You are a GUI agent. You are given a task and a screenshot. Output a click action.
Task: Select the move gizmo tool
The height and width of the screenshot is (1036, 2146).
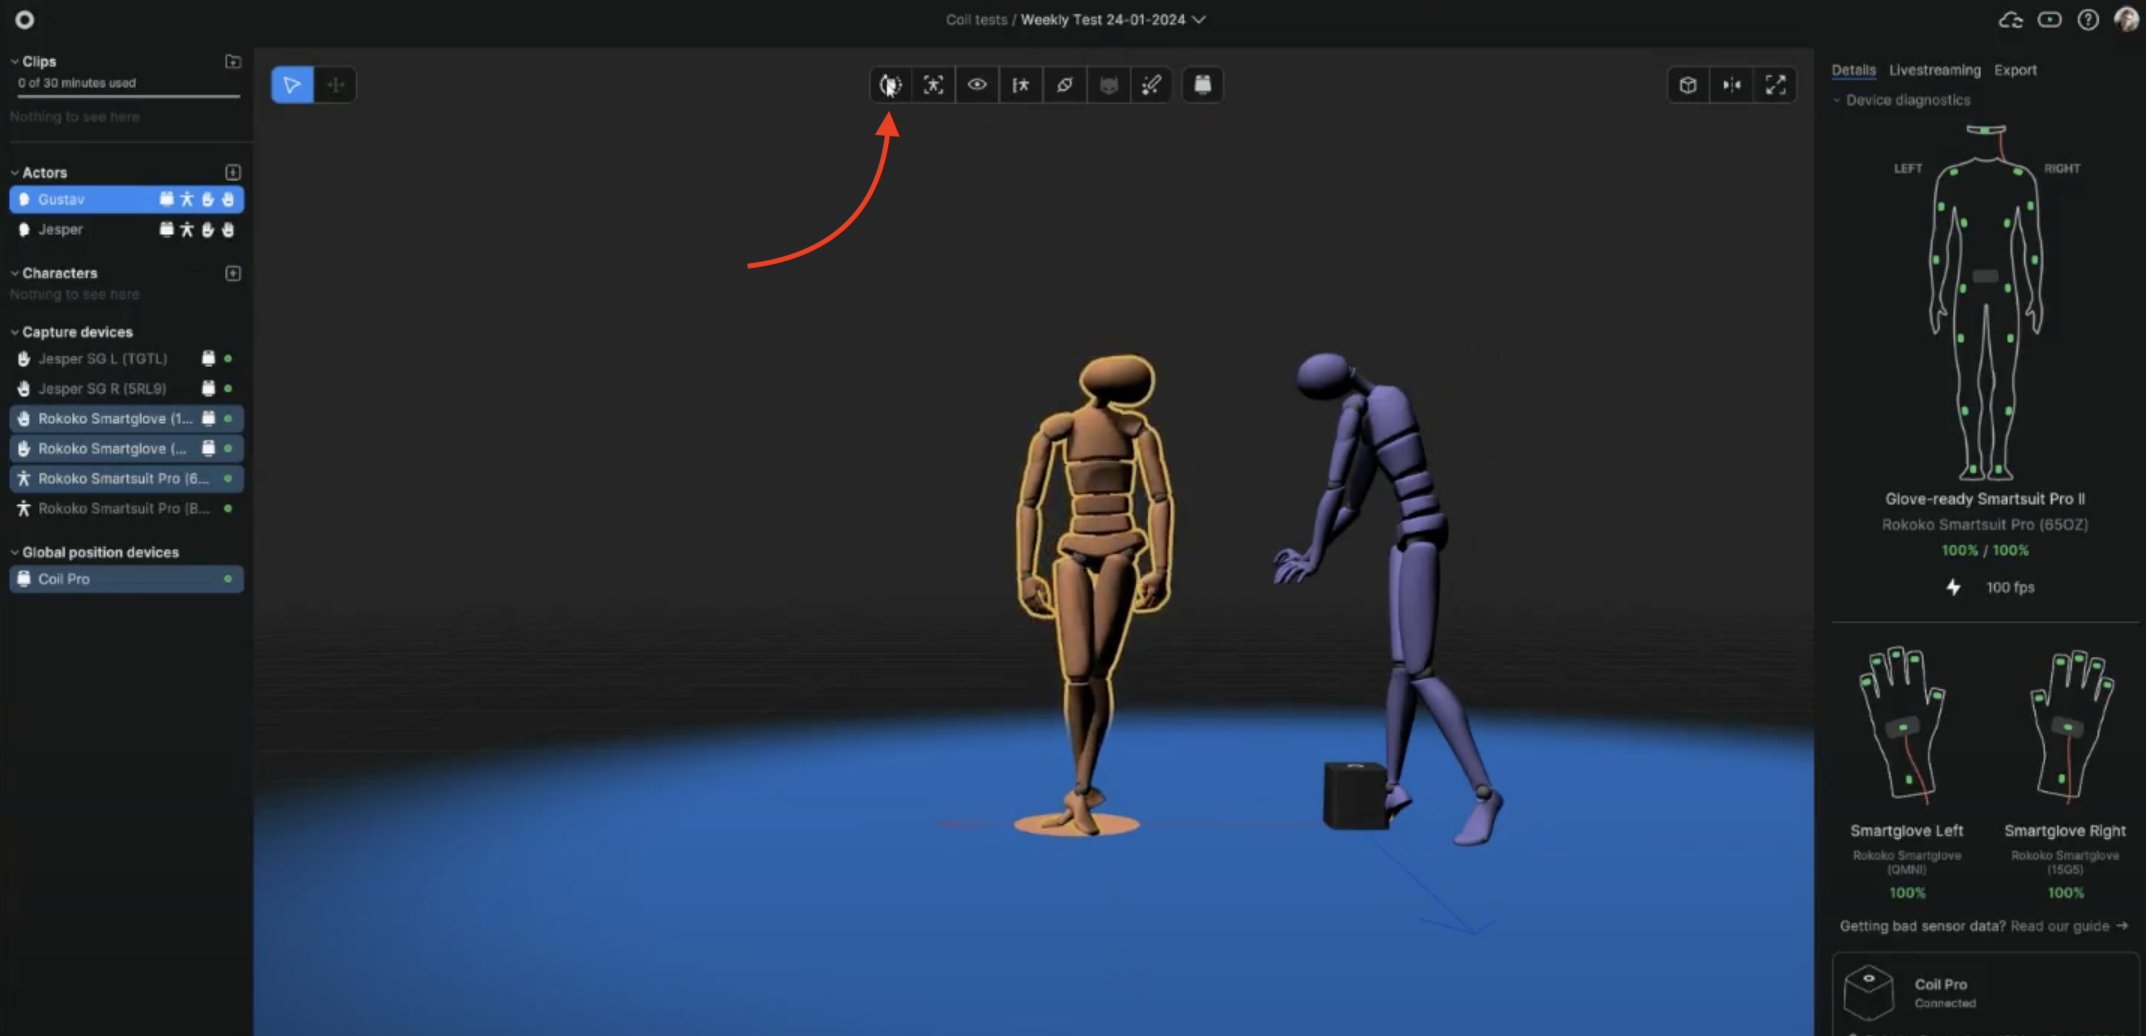[336, 85]
